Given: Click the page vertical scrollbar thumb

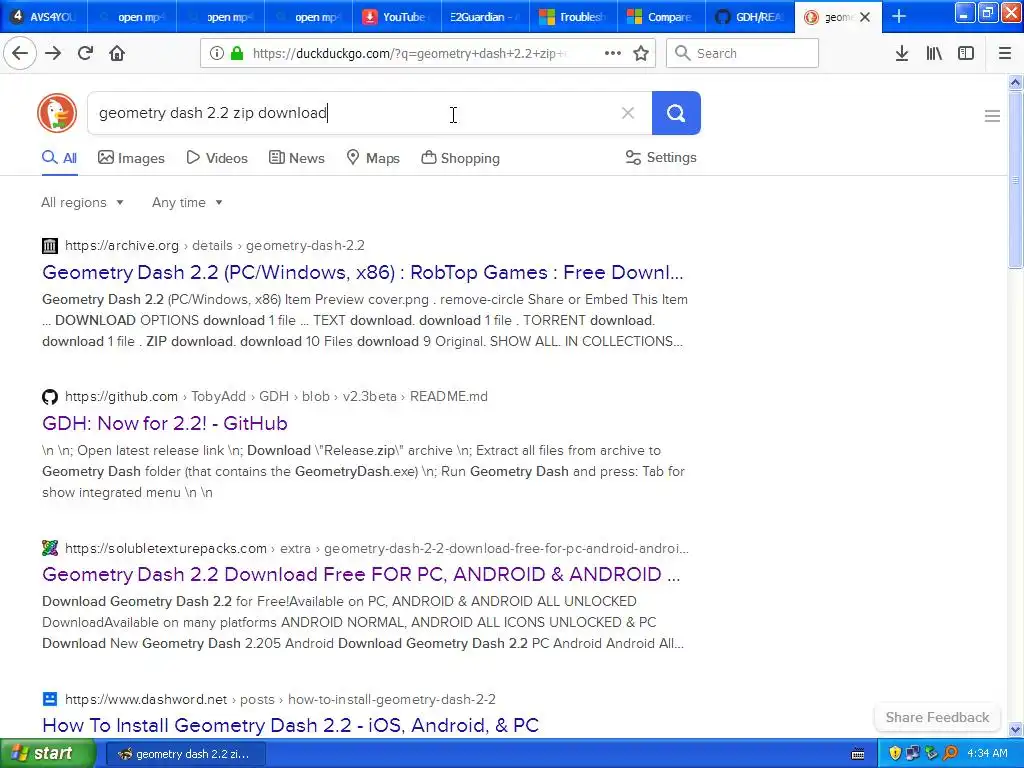Looking at the screenshot, I should [x=1015, y=180].
